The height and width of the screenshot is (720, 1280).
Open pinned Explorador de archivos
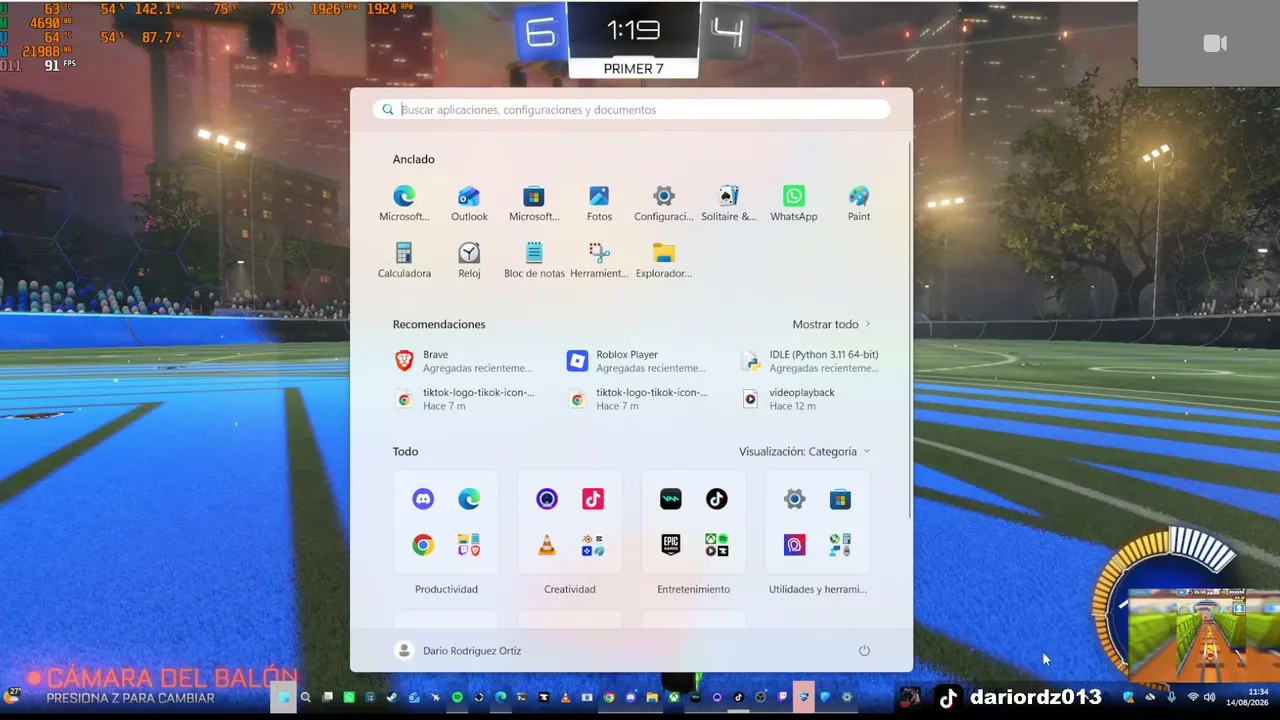[664, 260]
